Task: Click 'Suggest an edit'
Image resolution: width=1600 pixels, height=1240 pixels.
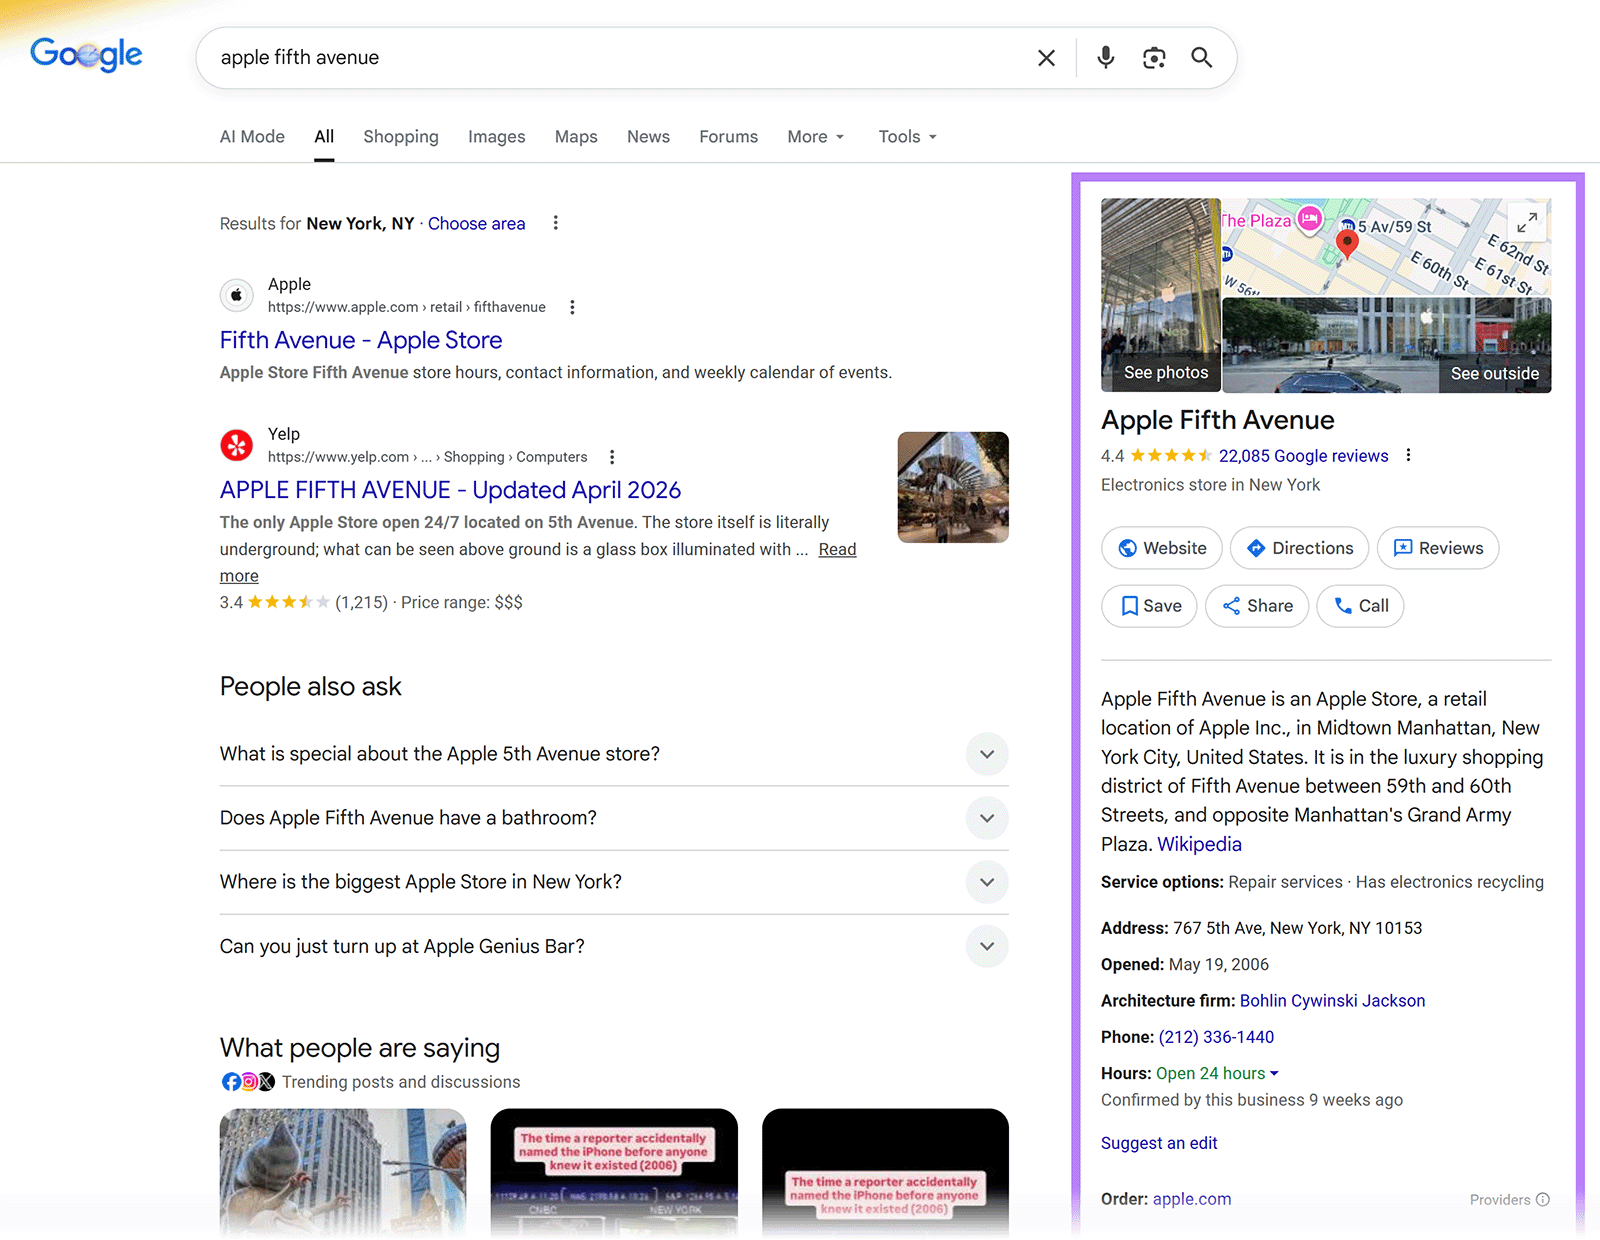Action: tap(1158, 1143)
